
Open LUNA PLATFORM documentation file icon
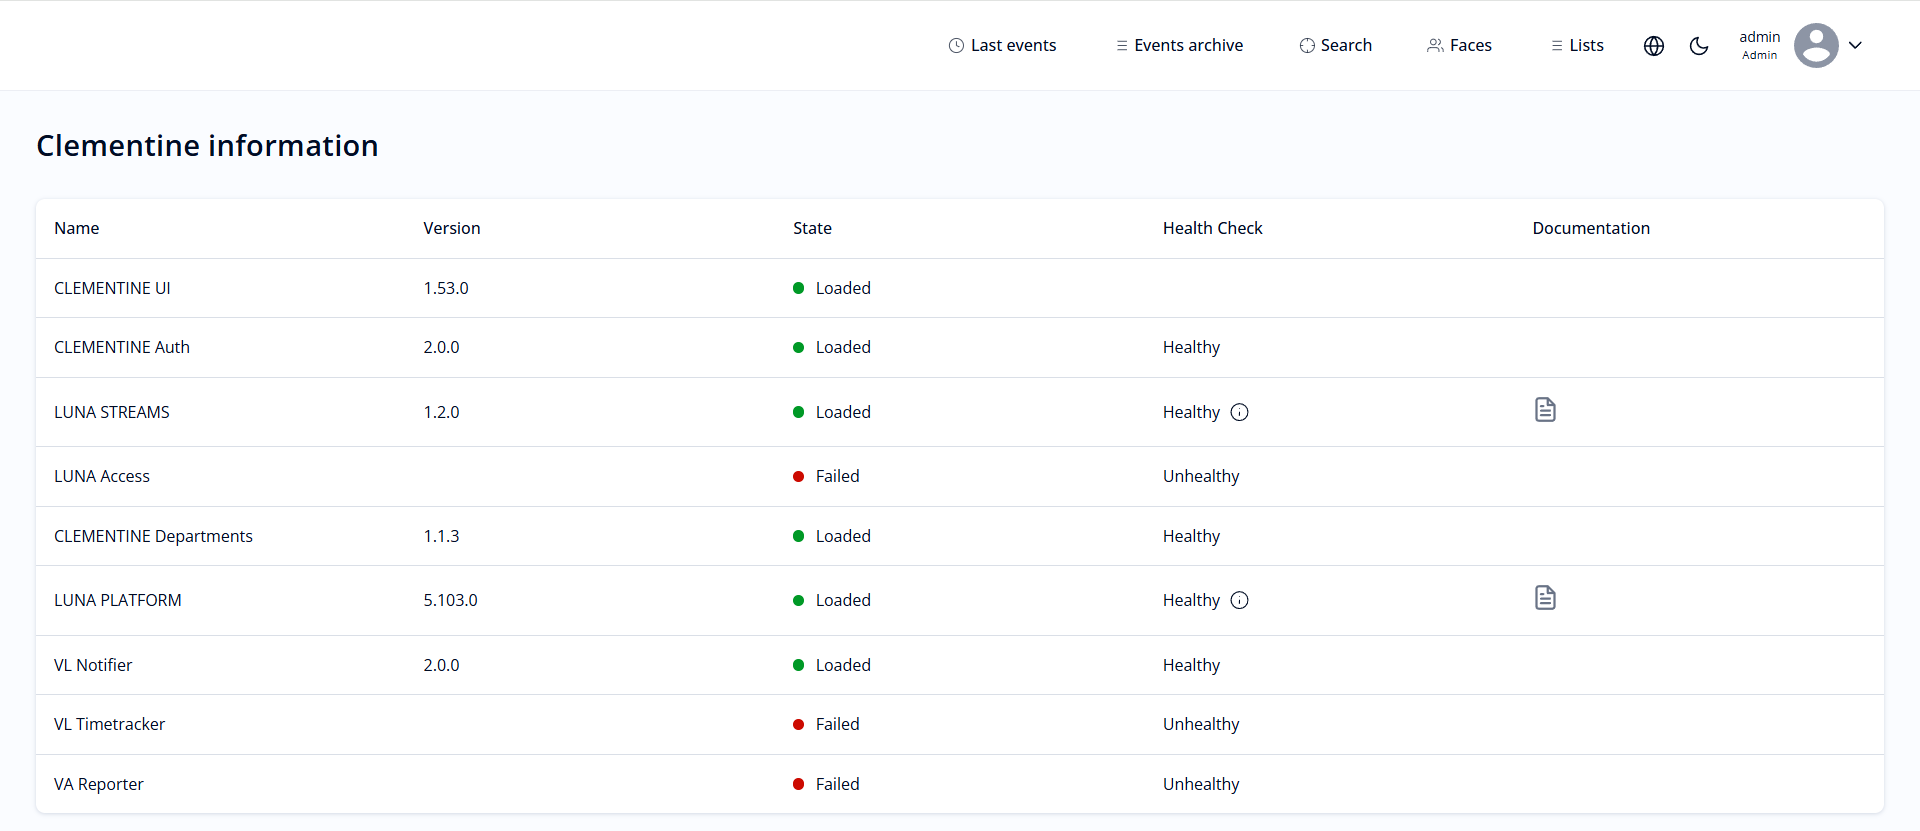click(1545, 598)
